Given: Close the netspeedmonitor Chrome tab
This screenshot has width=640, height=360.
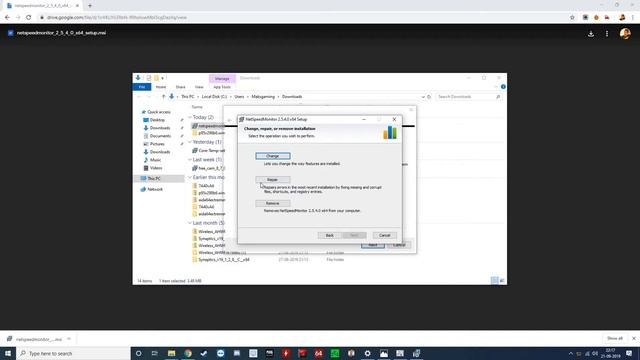Looking at the screenshot, I should tap(77, 6).
